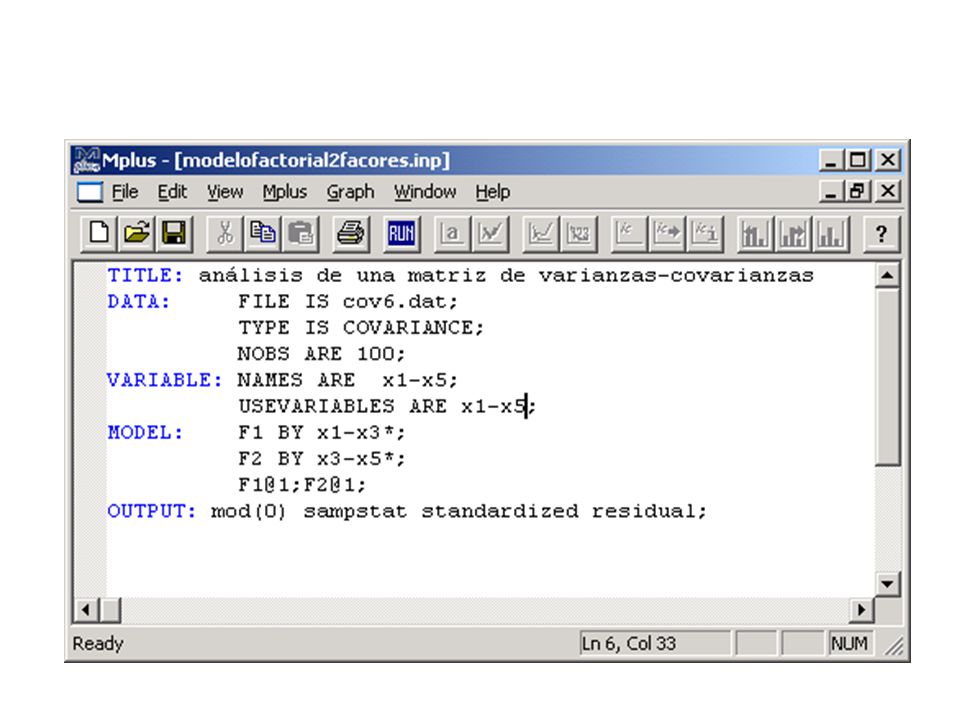Close the inner document window

click(x=888, y=192)
